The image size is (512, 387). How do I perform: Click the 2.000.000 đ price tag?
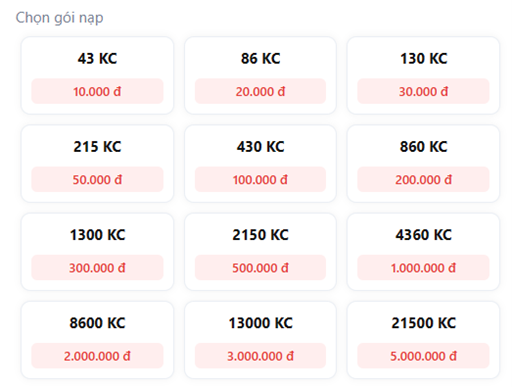pos(97,356)
